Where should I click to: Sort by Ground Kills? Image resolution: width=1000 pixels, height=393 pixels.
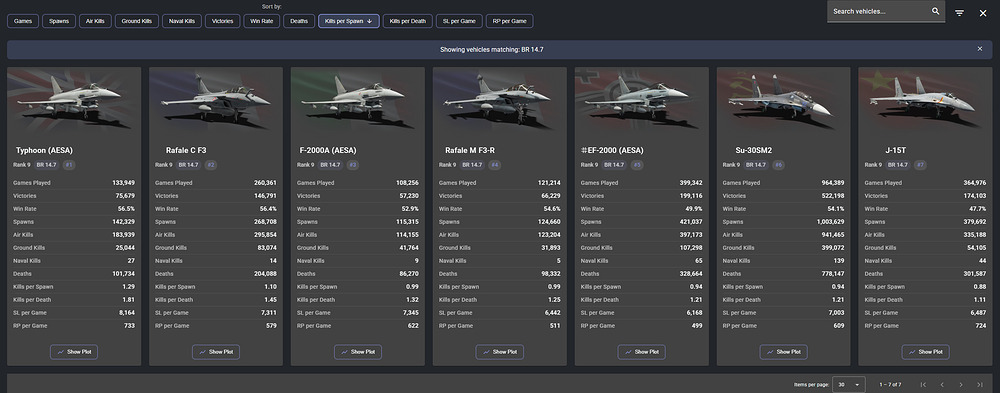(136, 21)
